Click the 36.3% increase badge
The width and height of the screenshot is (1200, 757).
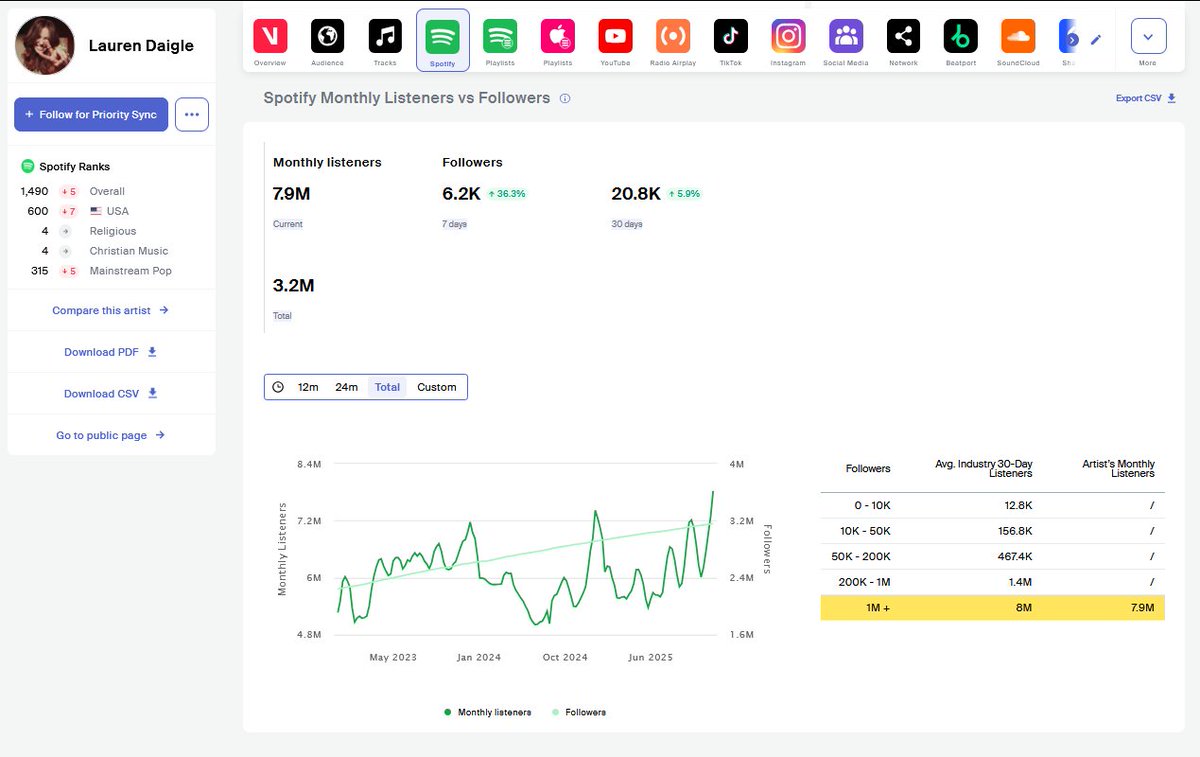508,194
